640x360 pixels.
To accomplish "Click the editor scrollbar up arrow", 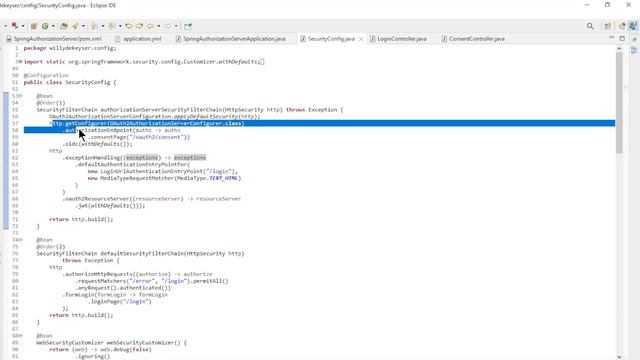I will point(619,49).
